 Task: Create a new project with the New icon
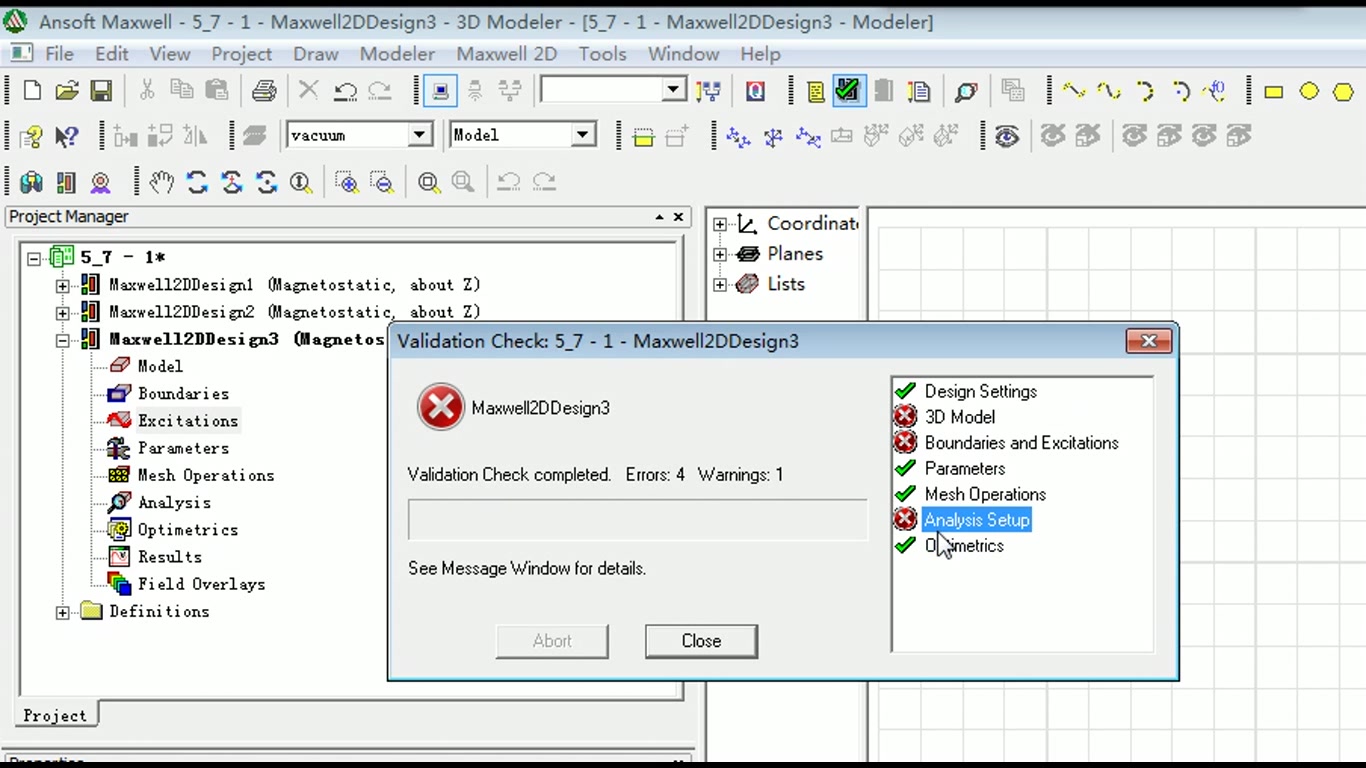[32, 91]
